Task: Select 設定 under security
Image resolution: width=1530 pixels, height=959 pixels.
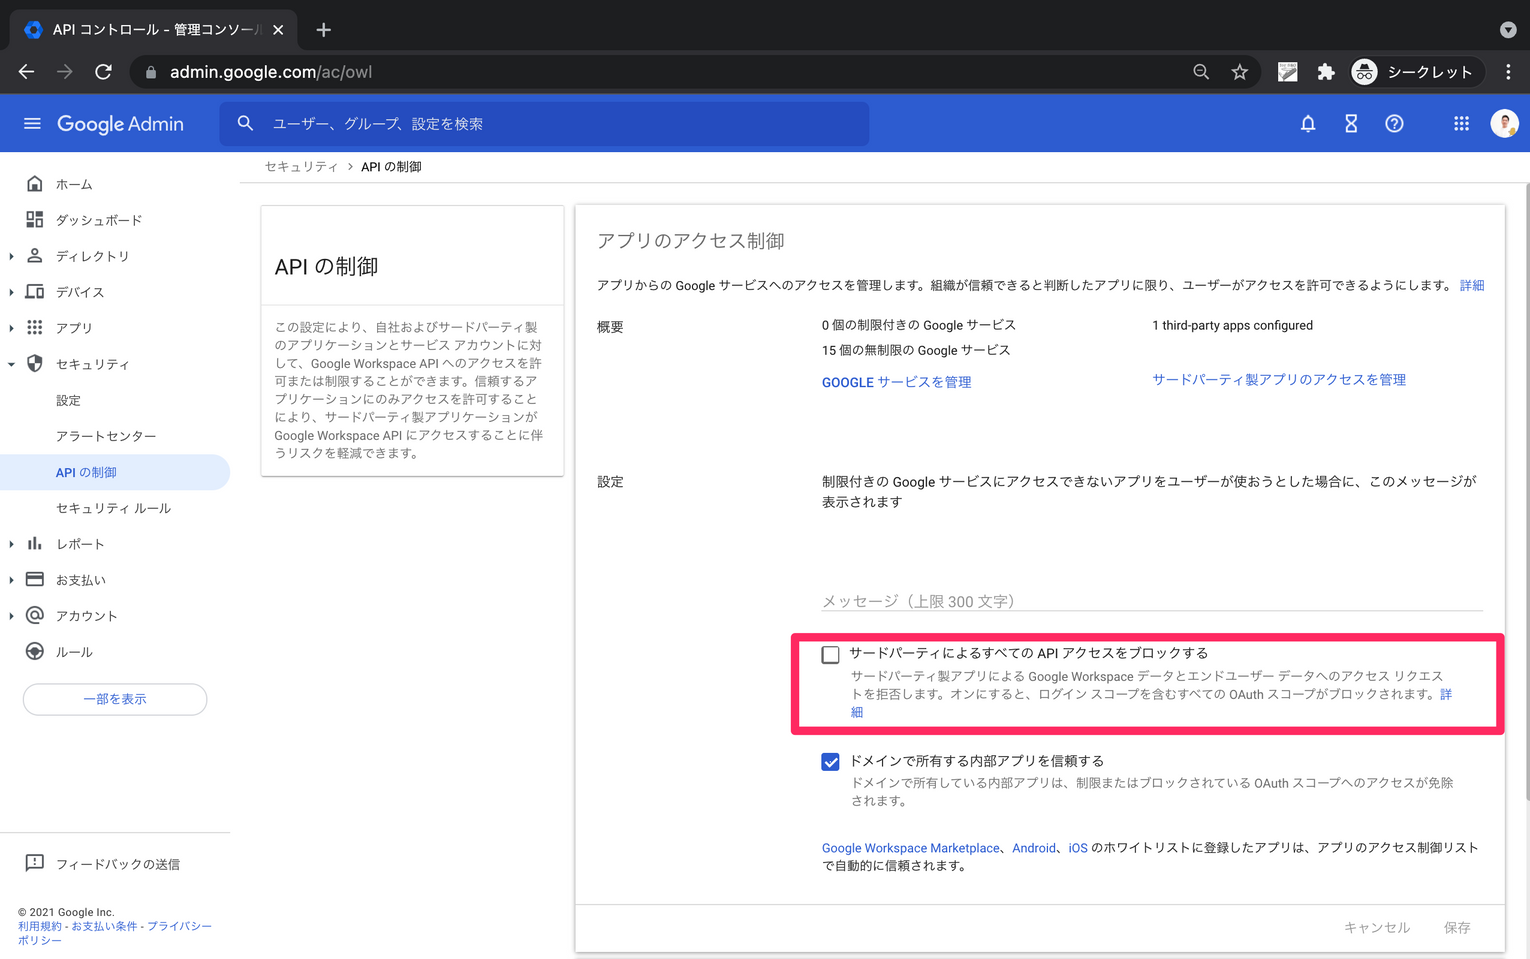Action: (68, 400)
